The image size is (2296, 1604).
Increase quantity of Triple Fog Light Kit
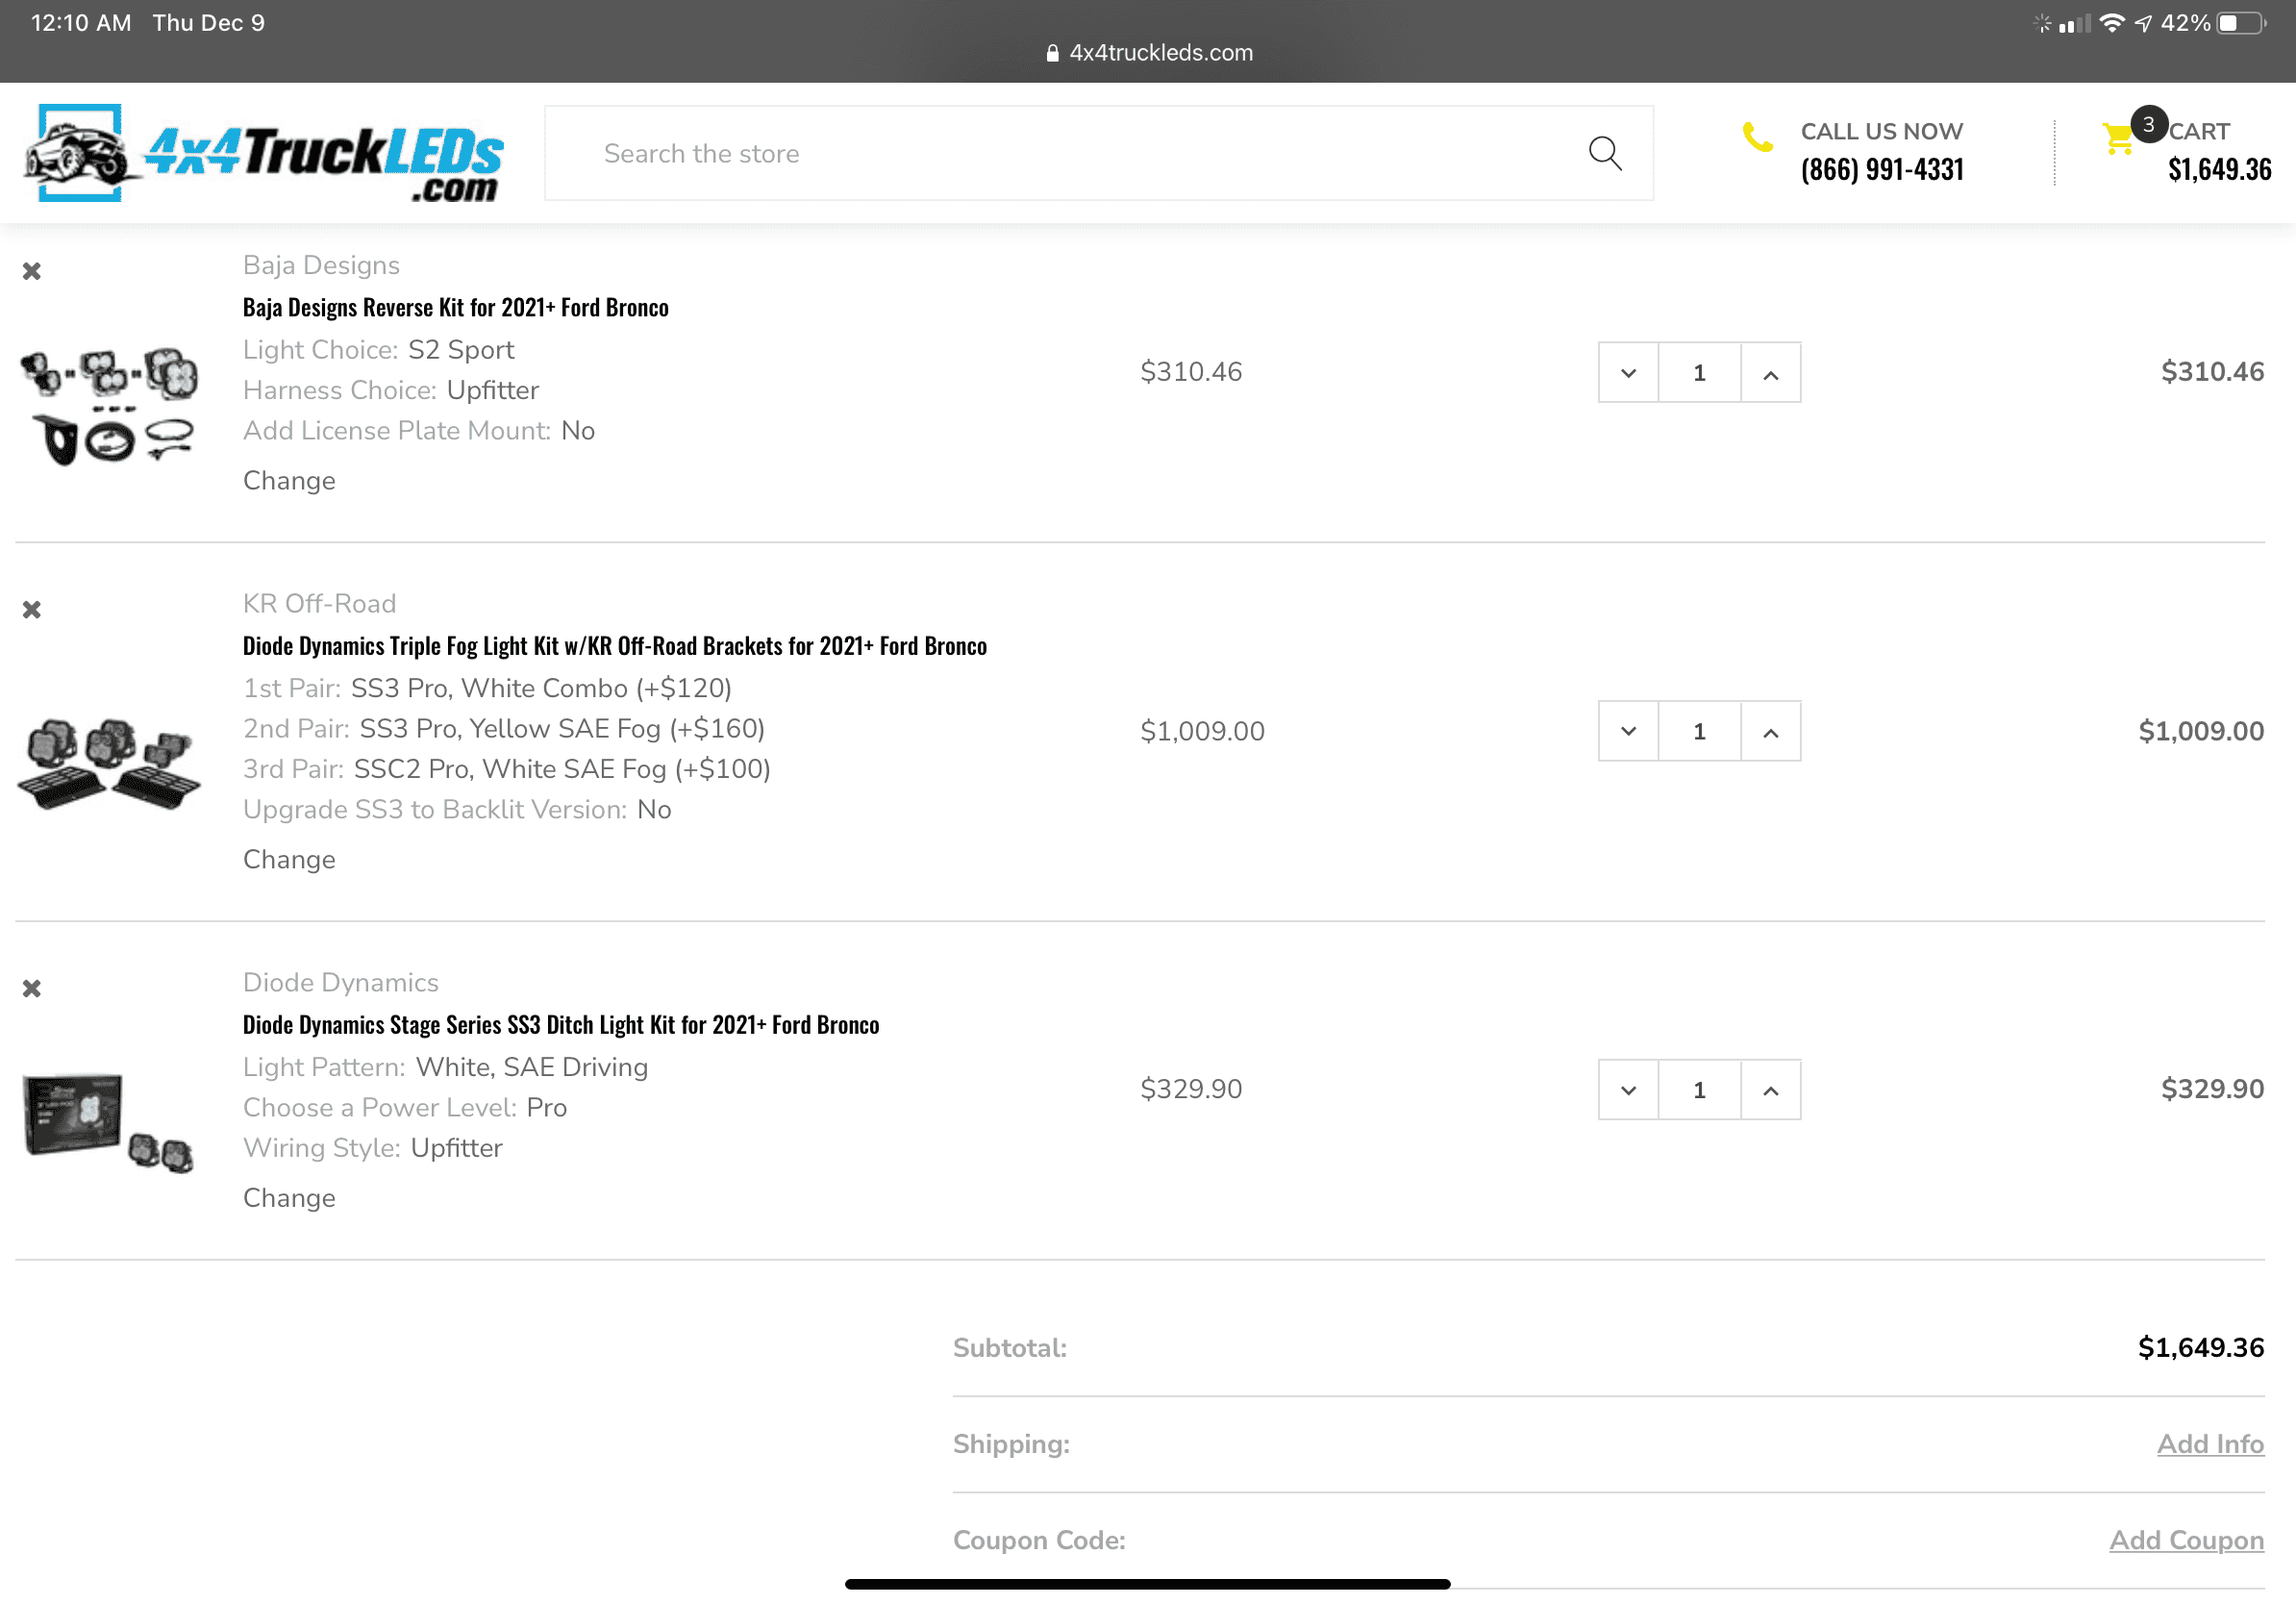[x=1770, y=731]
